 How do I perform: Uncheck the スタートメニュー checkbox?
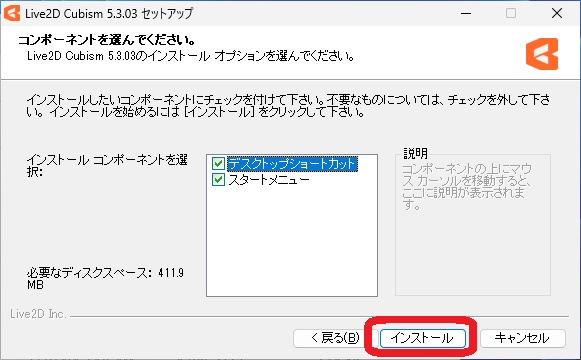click(x=218, y=180)
